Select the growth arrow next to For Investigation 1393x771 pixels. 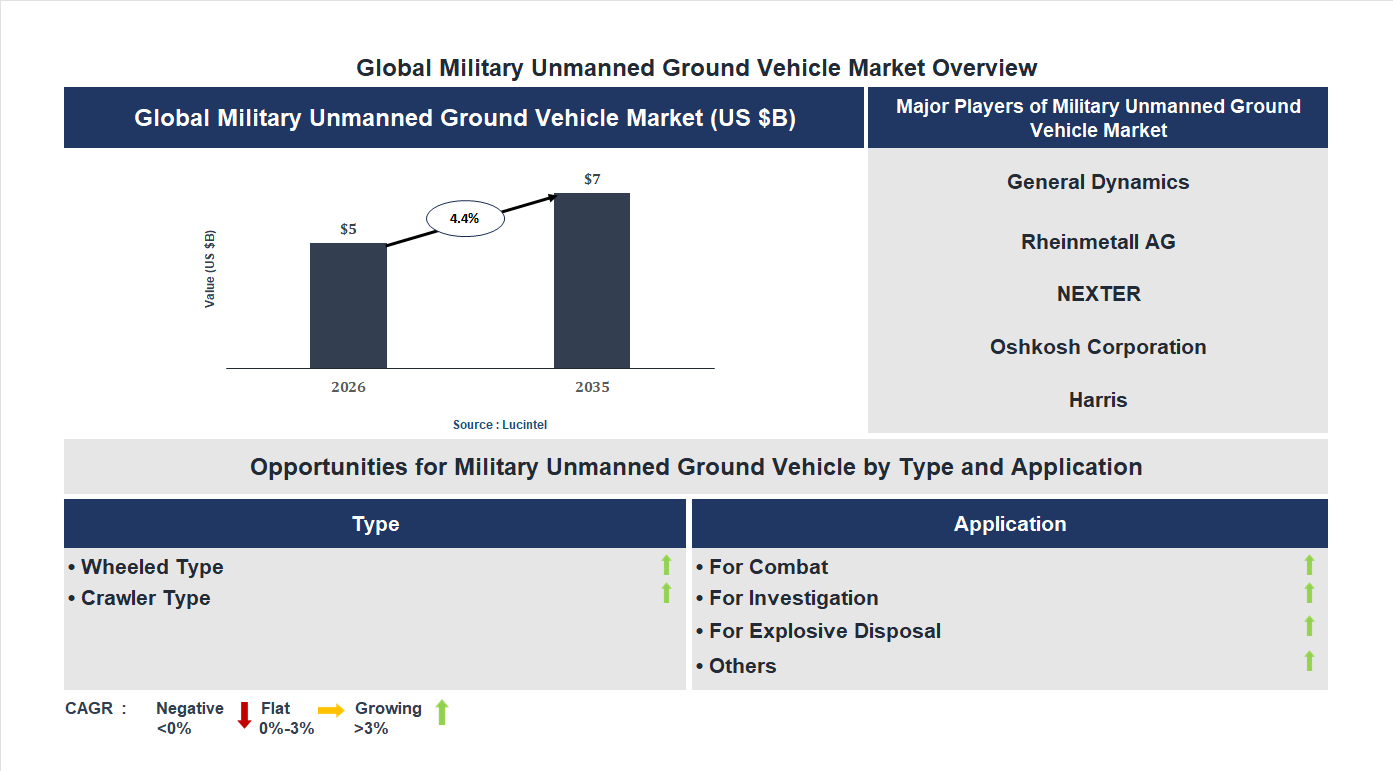pyautogui.click(x=1310, y=592)
